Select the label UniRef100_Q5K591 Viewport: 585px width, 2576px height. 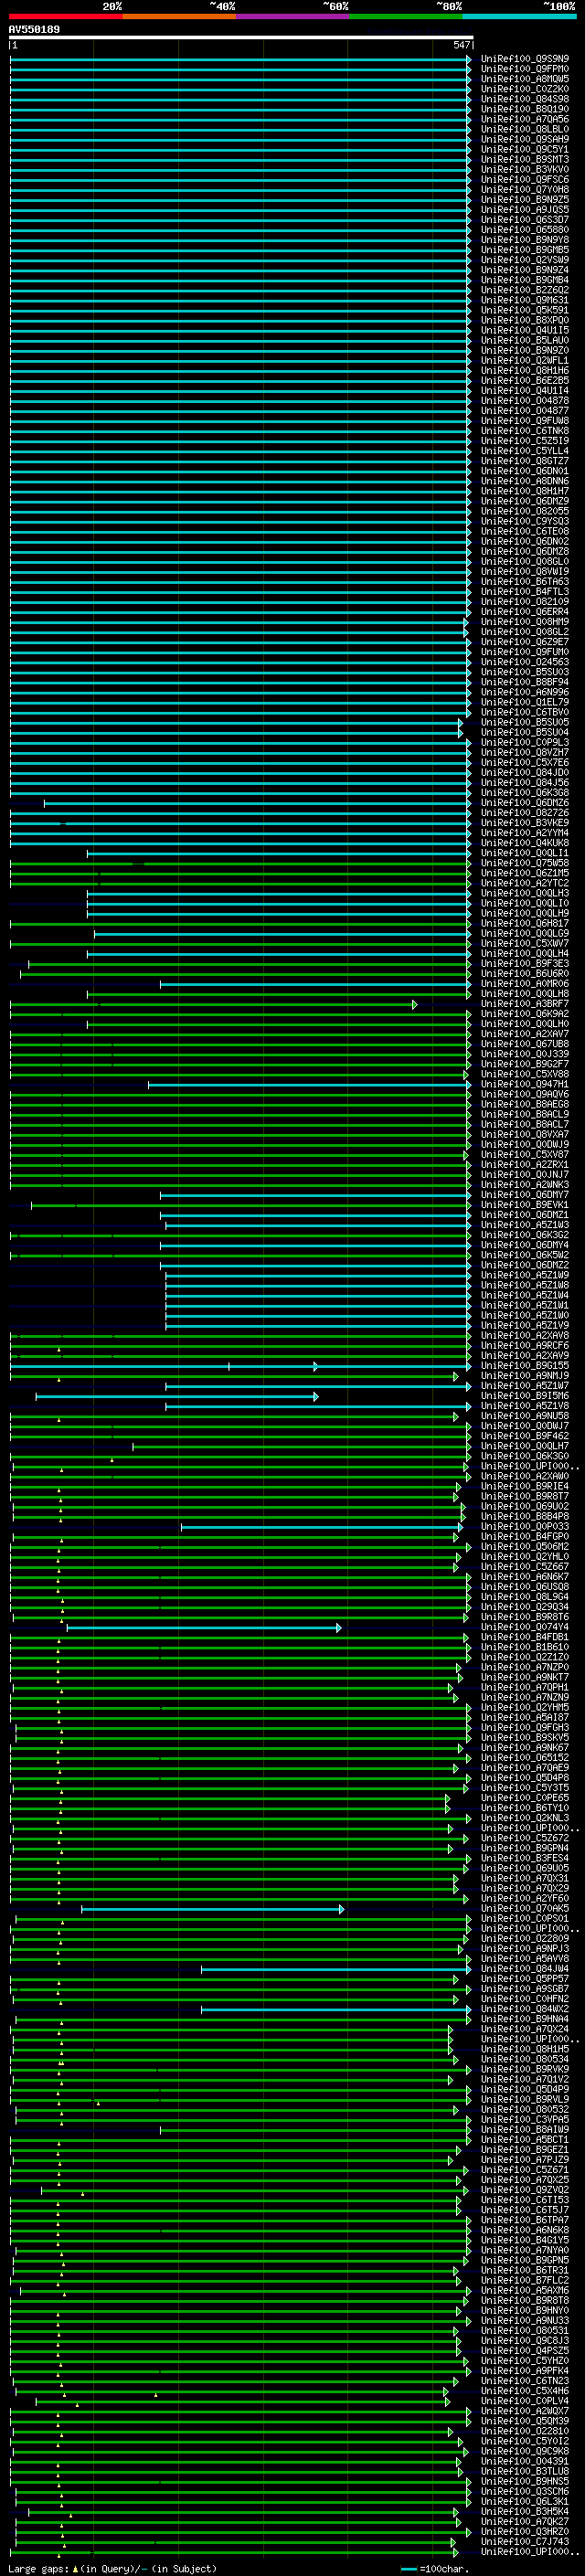click(525, 310)
